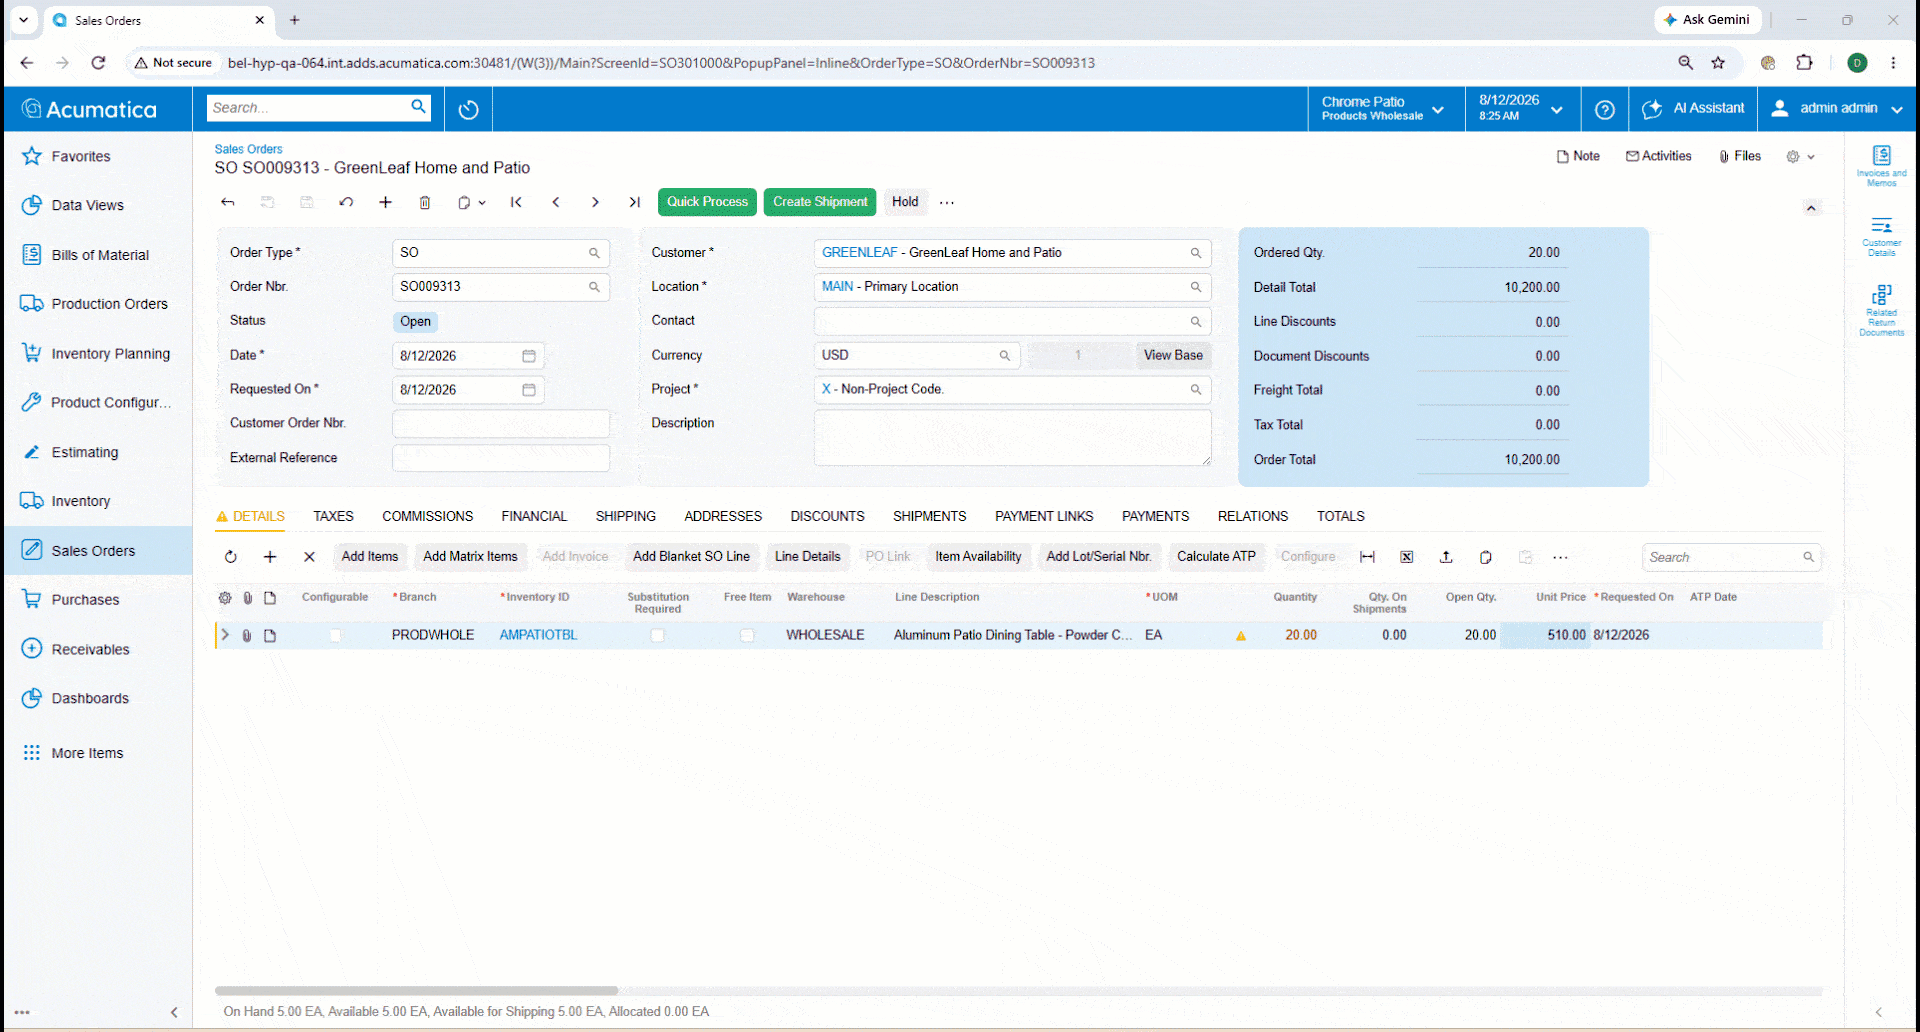The height and width of the screenshot is (1032, 1920).
Task: Add a new row in details grid
Action: click(x=270, y=557)
